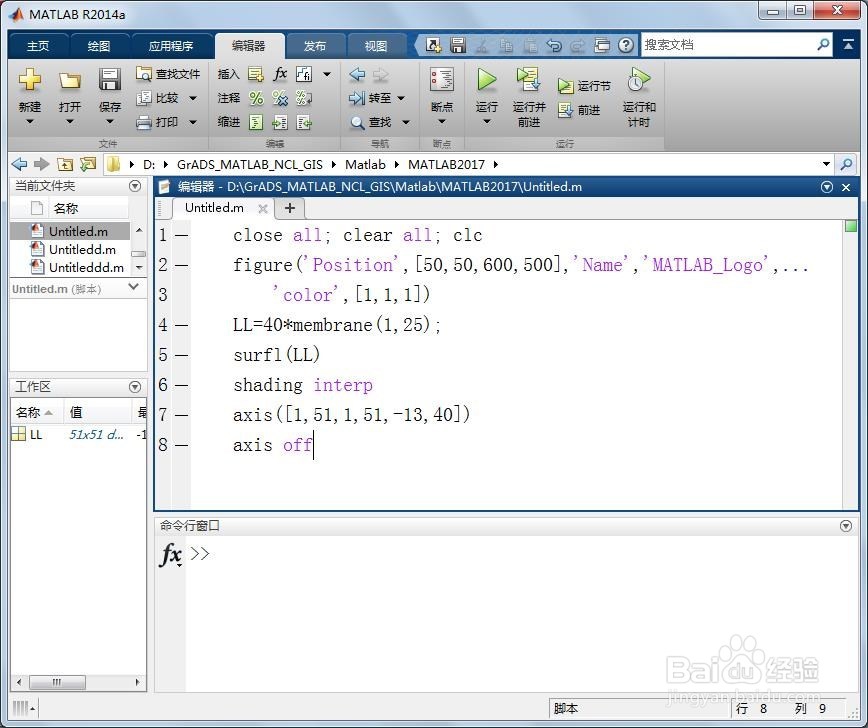Screen dimensions: 868x728
Task: Click the New (新建) file icon
Action: pos(29,80)
